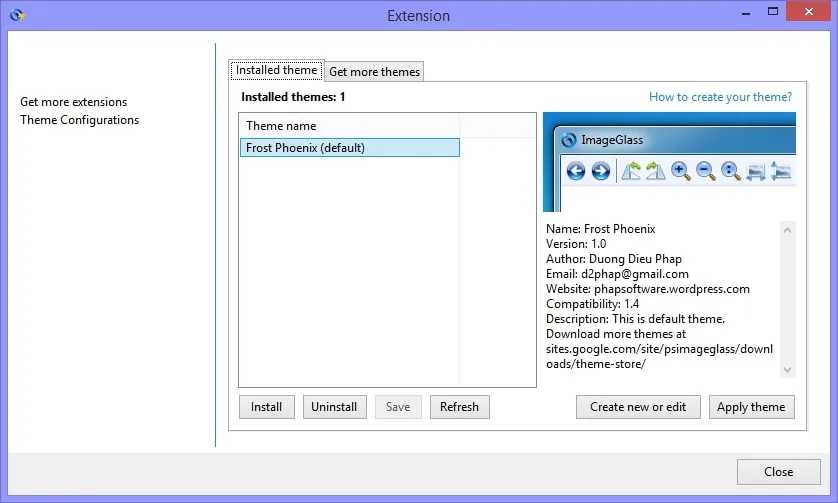Click the Email: d2phap@gmail.com text
This screenshot has width=838, height=503.
(x=617, y=274)
